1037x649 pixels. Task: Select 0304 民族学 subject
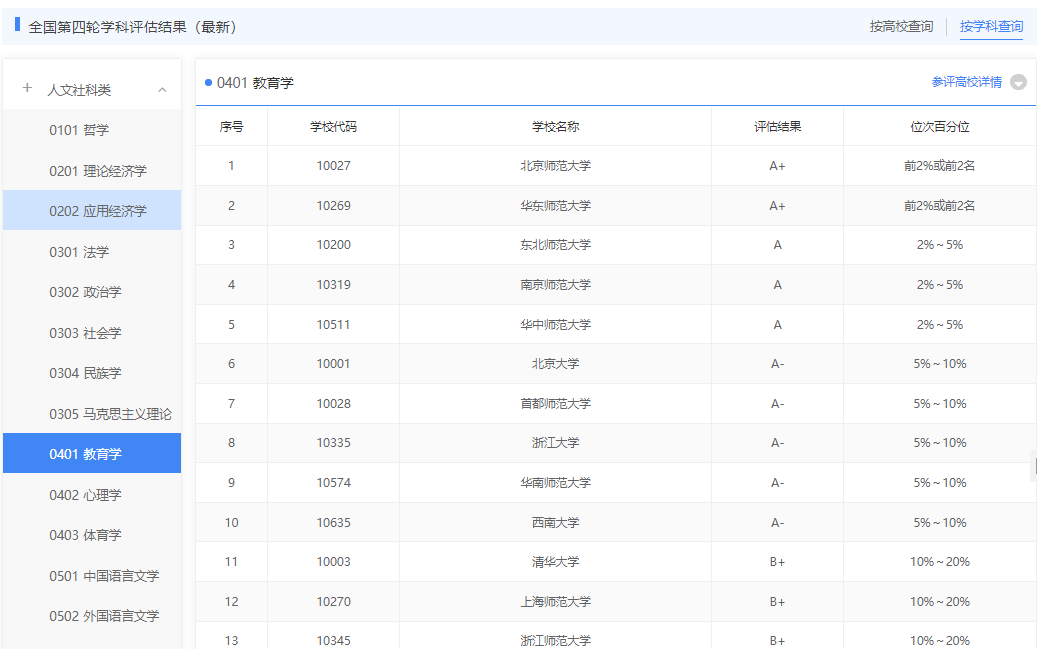point(92,373)
